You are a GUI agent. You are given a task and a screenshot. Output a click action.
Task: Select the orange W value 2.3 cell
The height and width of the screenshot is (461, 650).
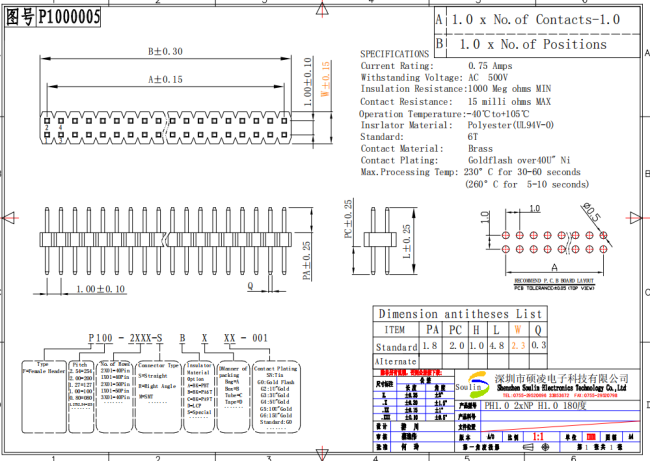click(518, 345)
